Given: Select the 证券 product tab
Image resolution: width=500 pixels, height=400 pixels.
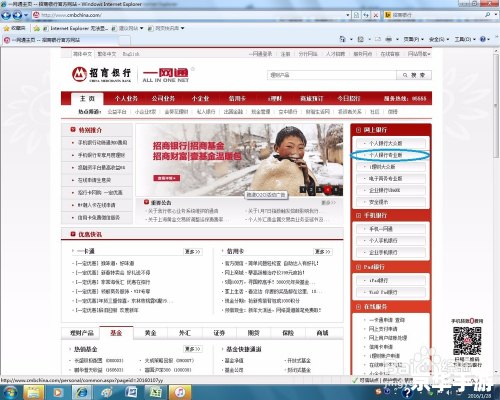Looking at the screenshot, I should click(219, 333).
